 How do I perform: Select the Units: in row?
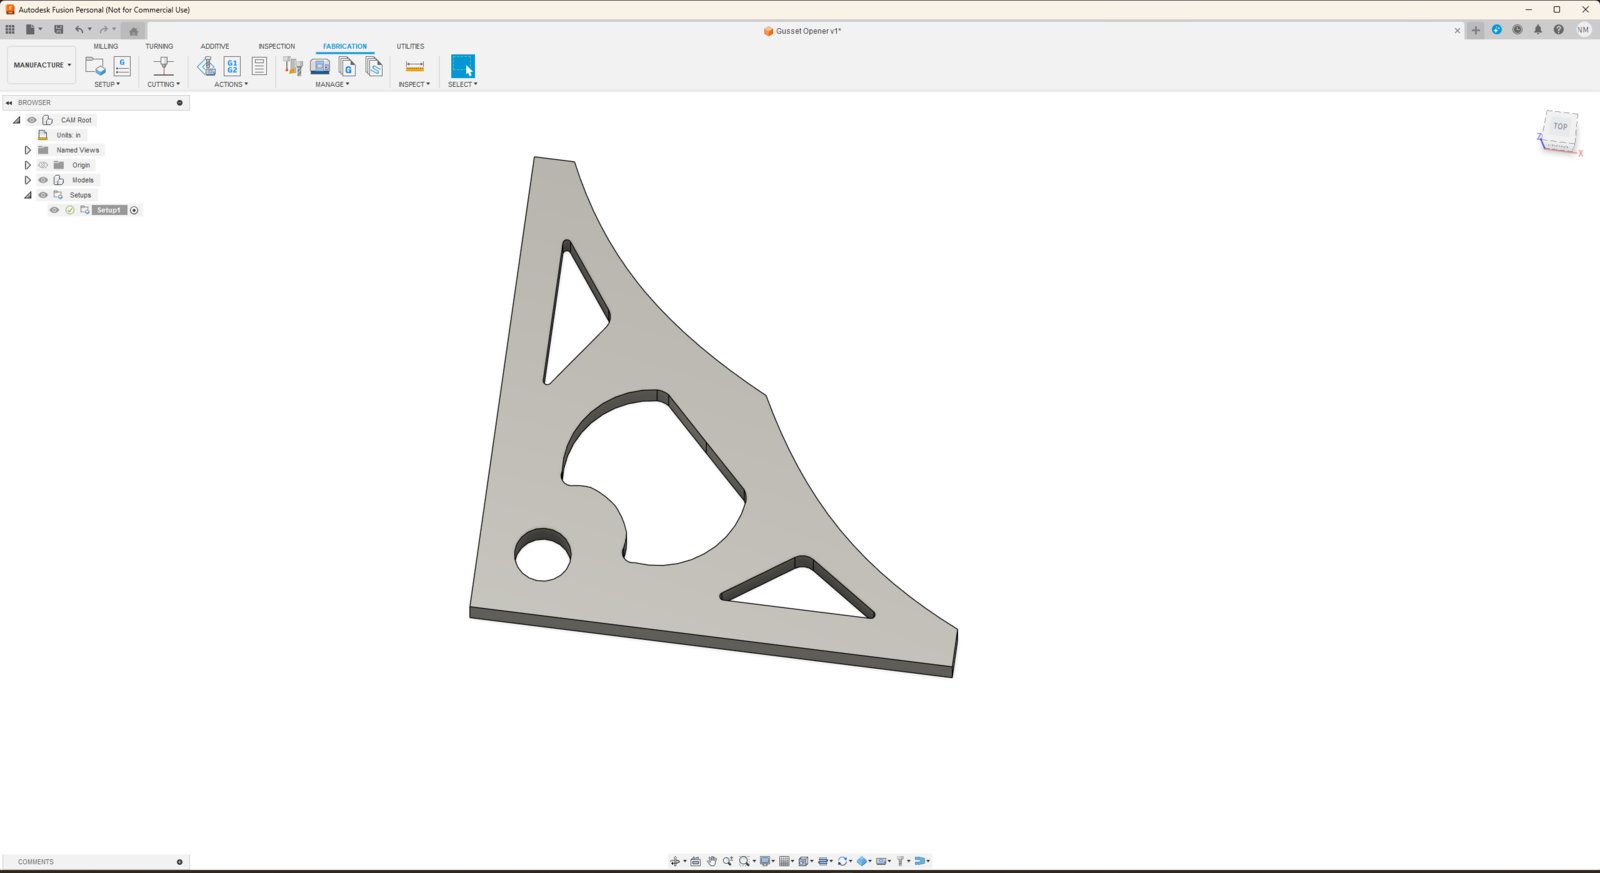coord(68,135)
